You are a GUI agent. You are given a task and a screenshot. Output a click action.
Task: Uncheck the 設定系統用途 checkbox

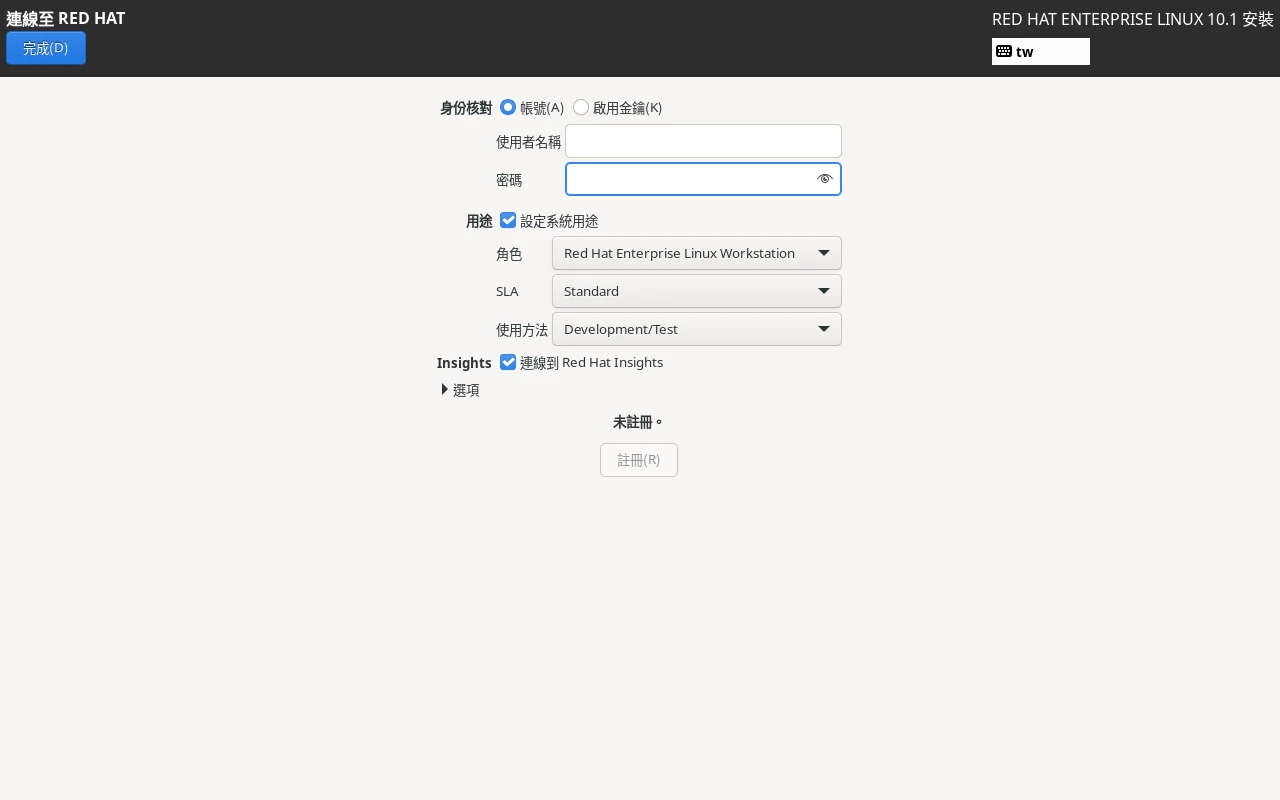[x=508, y=220]
